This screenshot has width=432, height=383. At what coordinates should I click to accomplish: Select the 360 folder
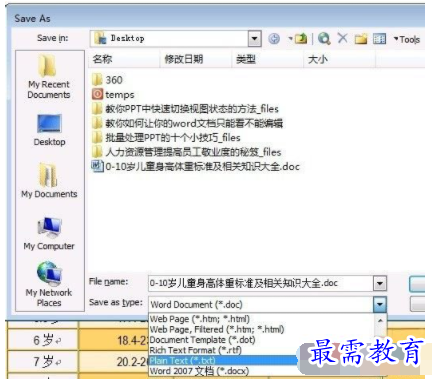(107, 80)
